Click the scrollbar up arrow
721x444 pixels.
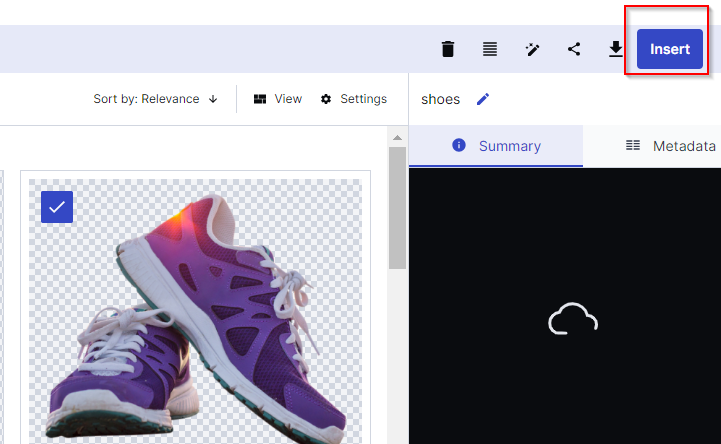pos(397,138)
